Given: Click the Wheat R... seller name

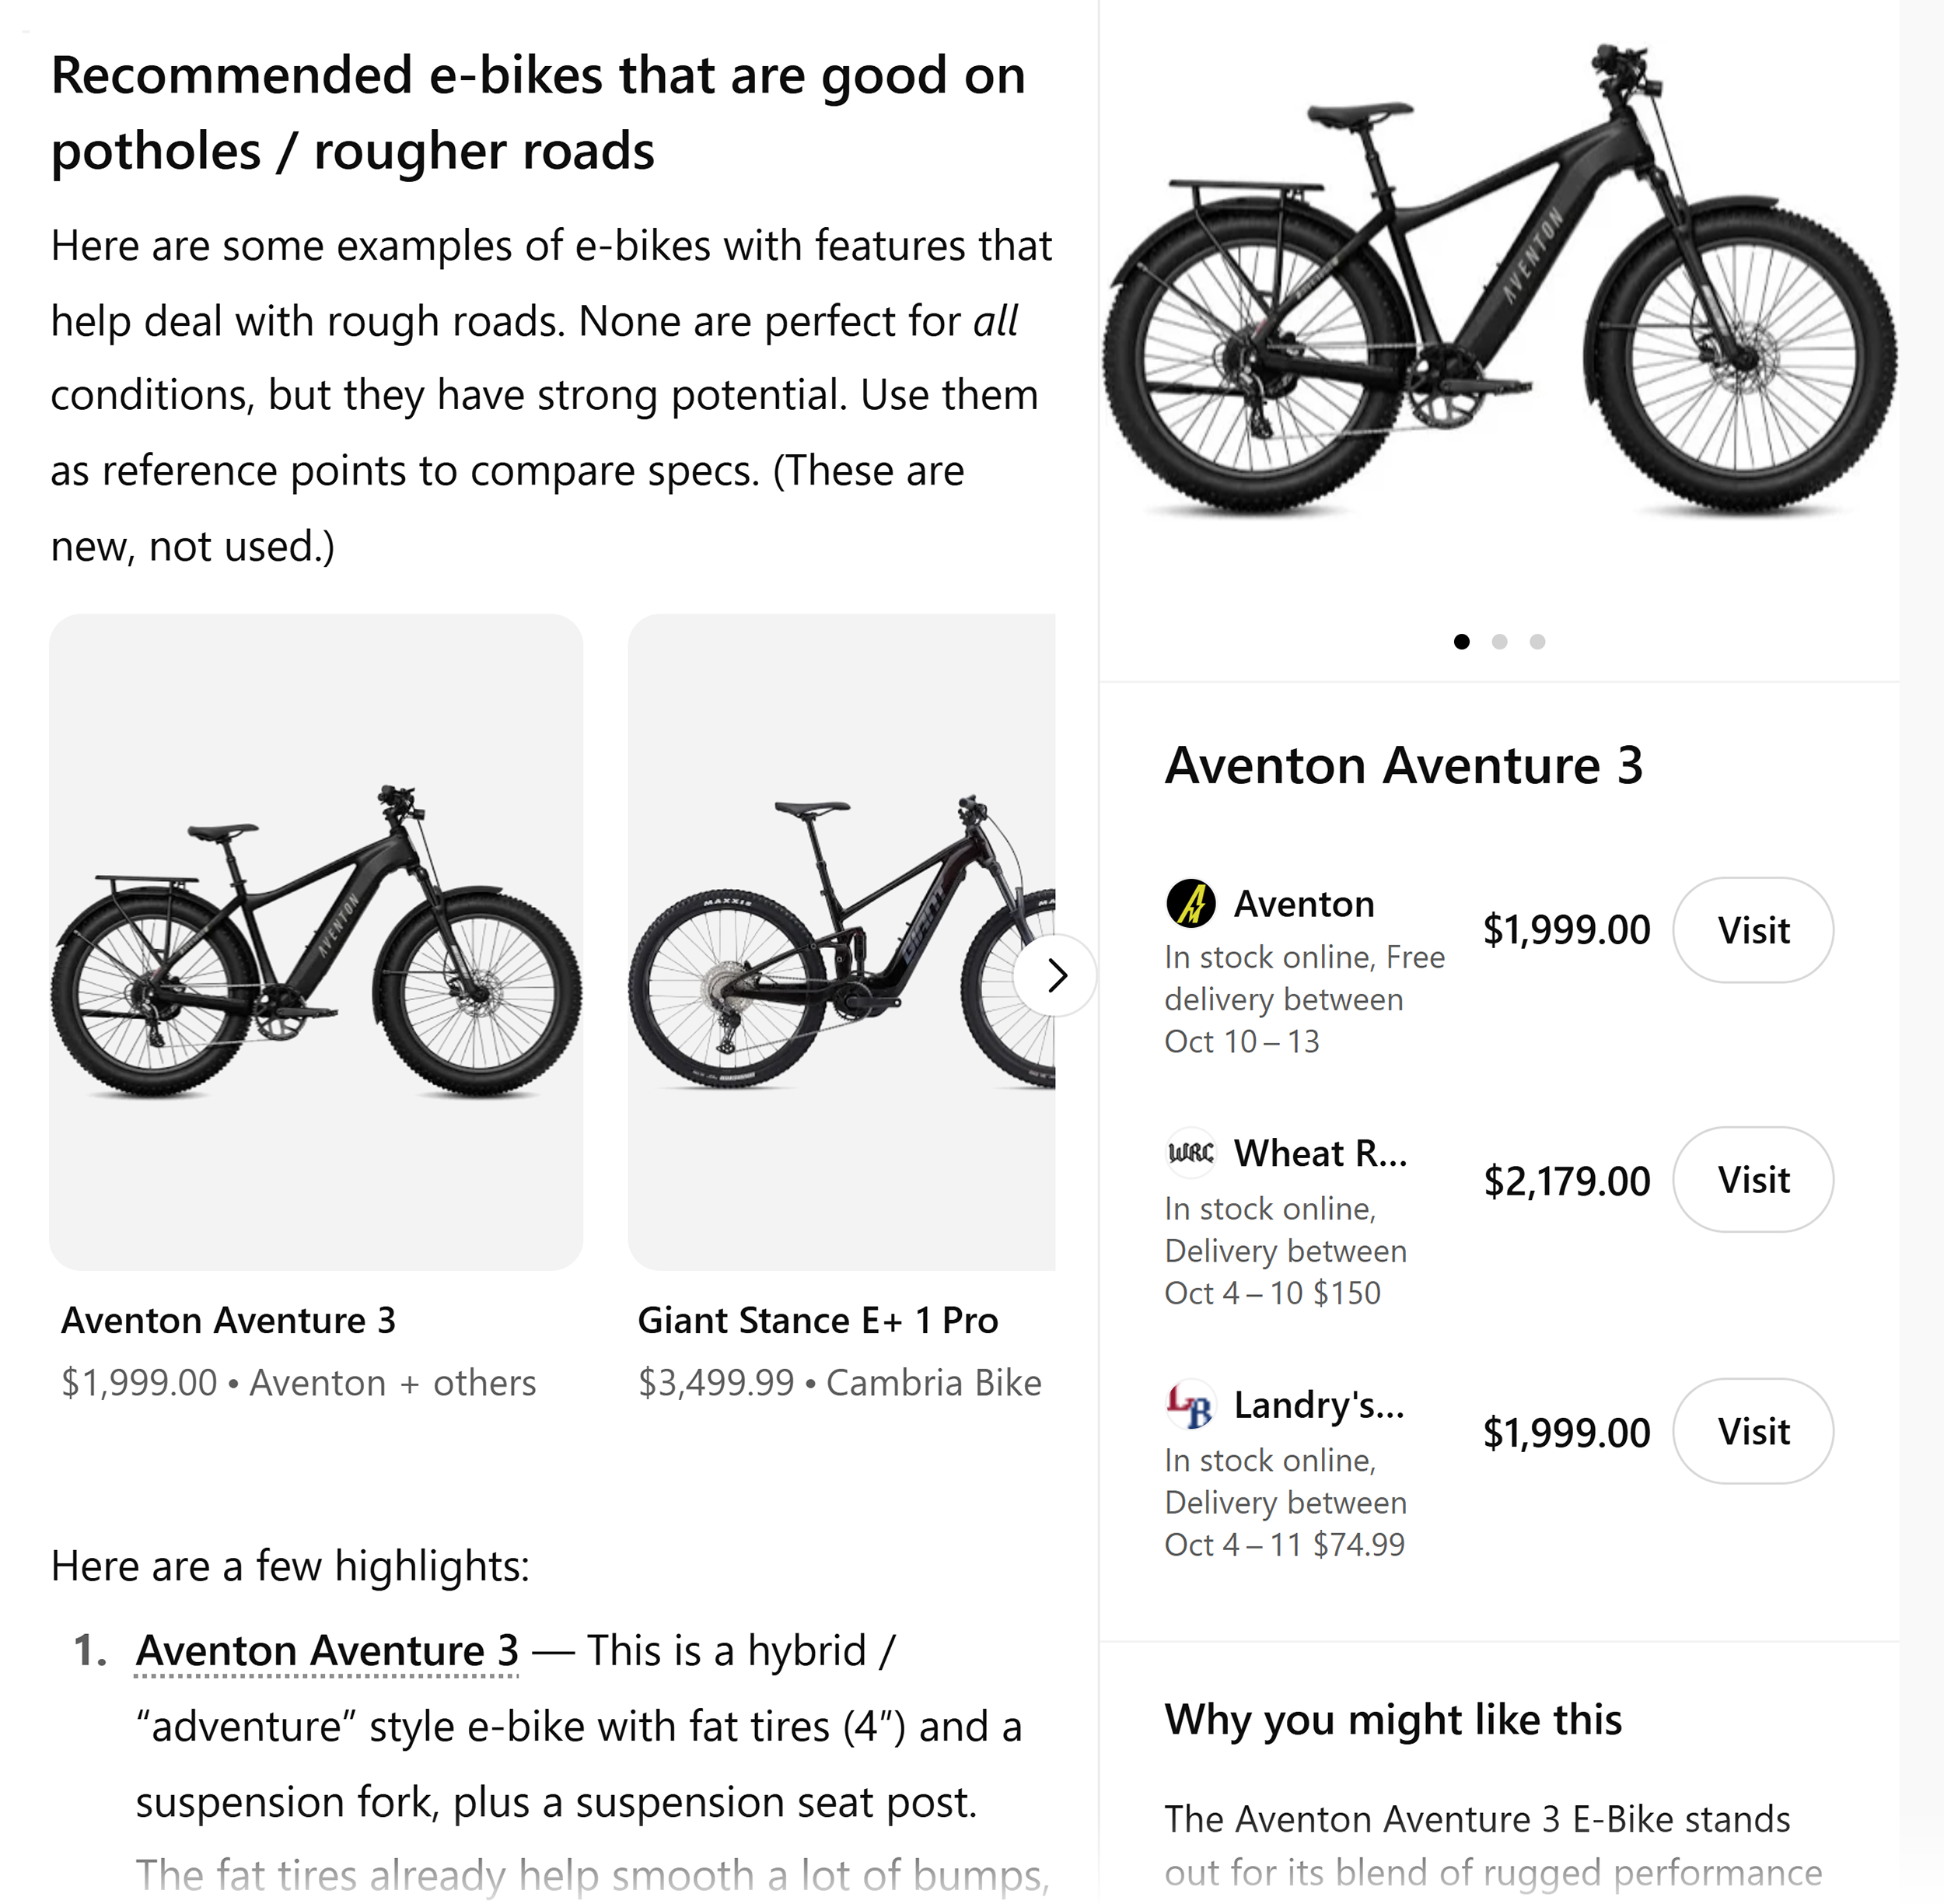Looking at the screenshot, I should click(x=1320, y=1153).
